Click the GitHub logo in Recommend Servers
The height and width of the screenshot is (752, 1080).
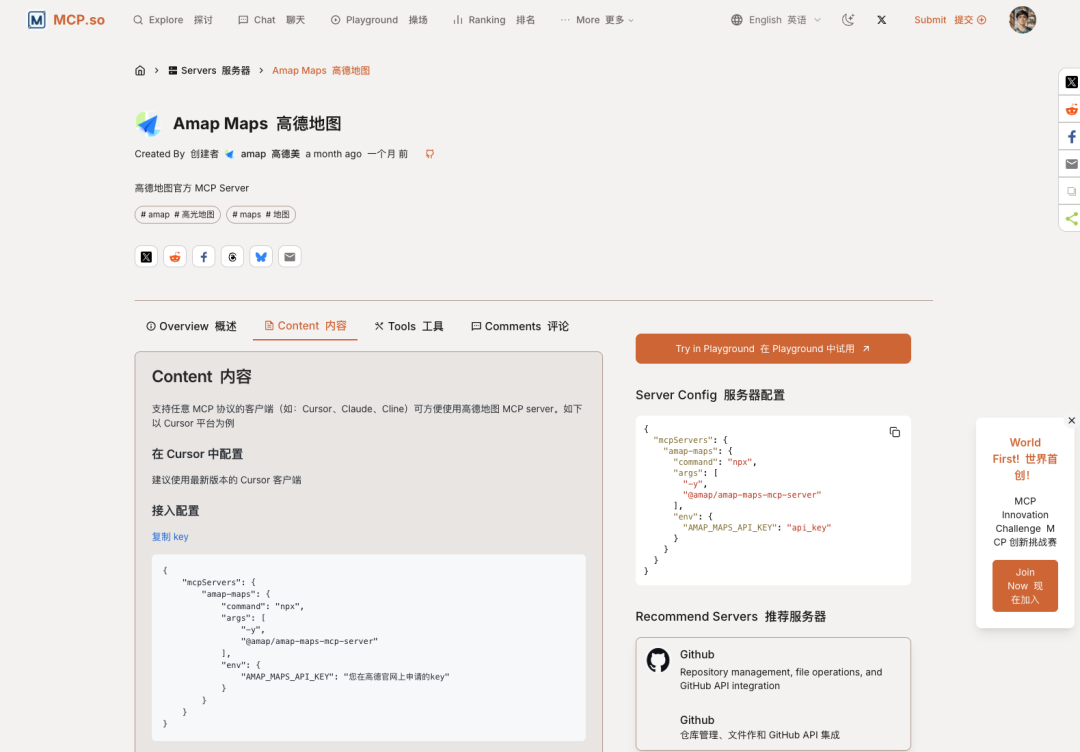point(658,660)
